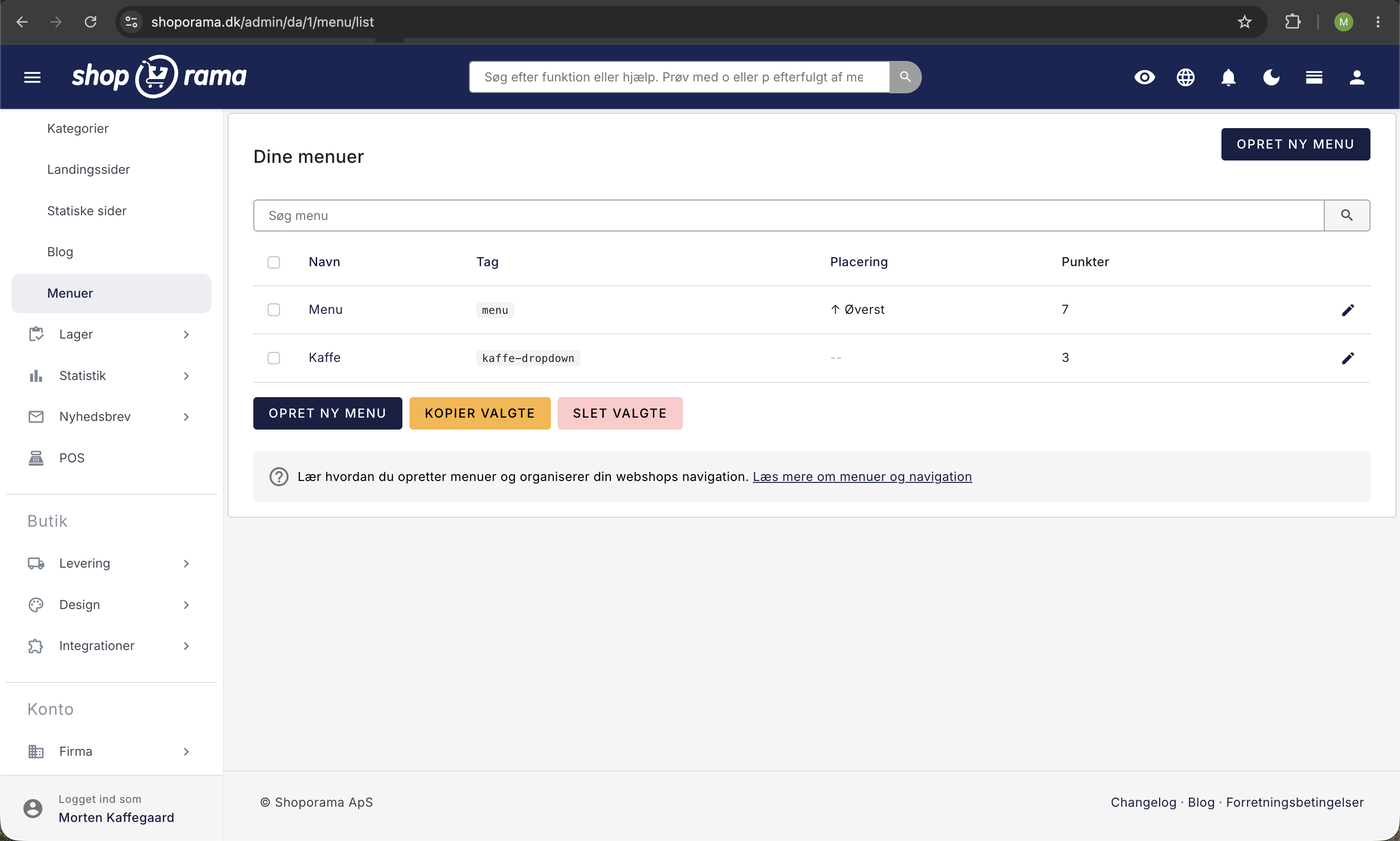The image size is (1400, 841).
Task: Open the hamburger sidebar menu
Action: [x=32, y=77]
